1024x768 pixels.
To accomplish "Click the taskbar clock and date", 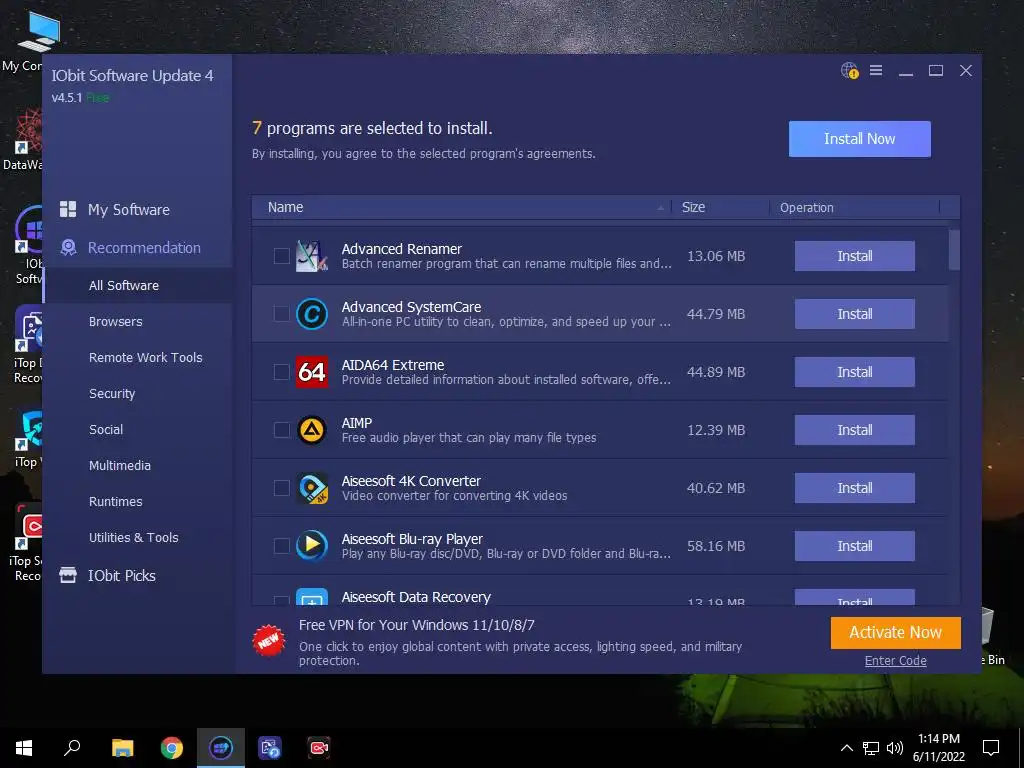I will (938, 748).
